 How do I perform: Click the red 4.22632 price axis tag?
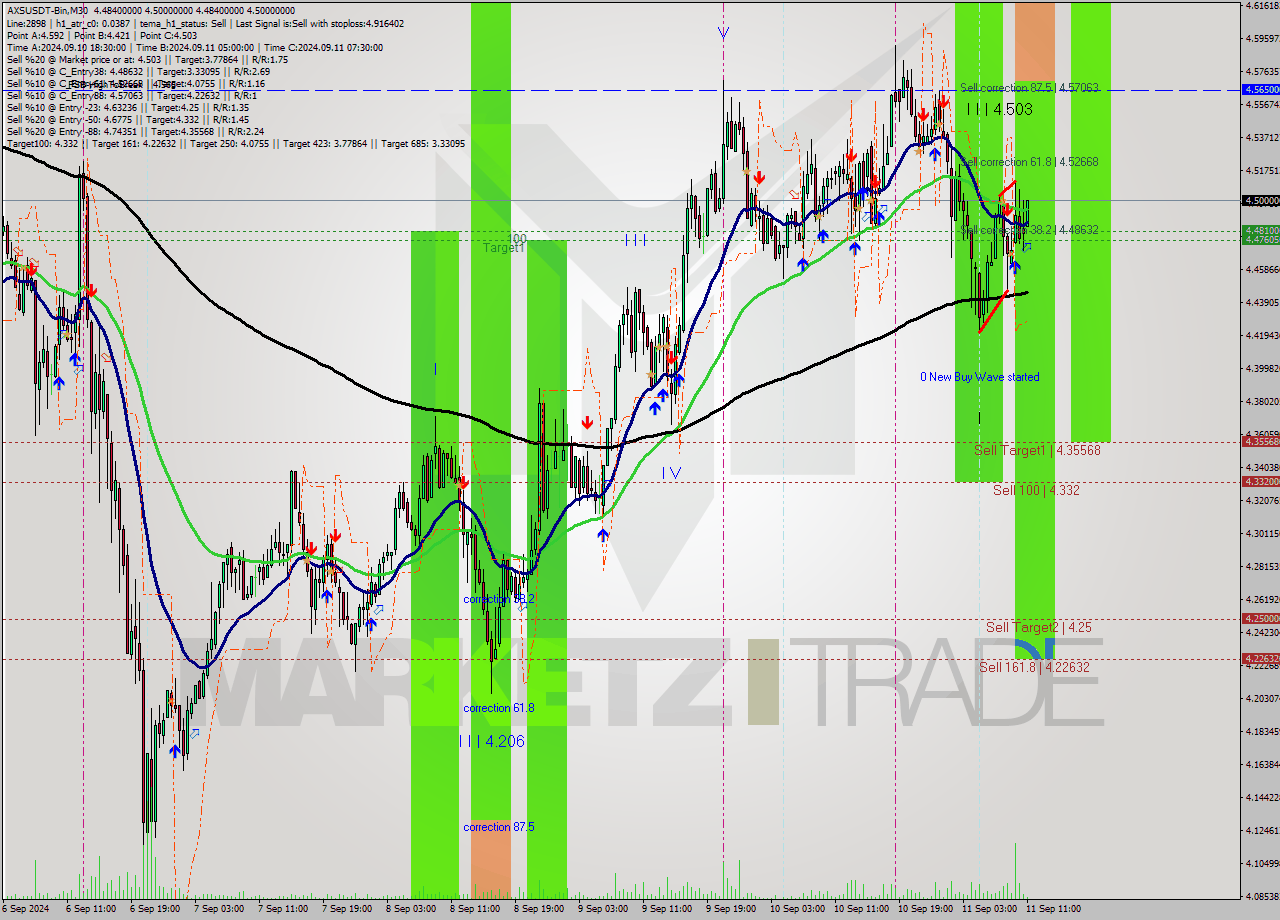pos(1260,658)
